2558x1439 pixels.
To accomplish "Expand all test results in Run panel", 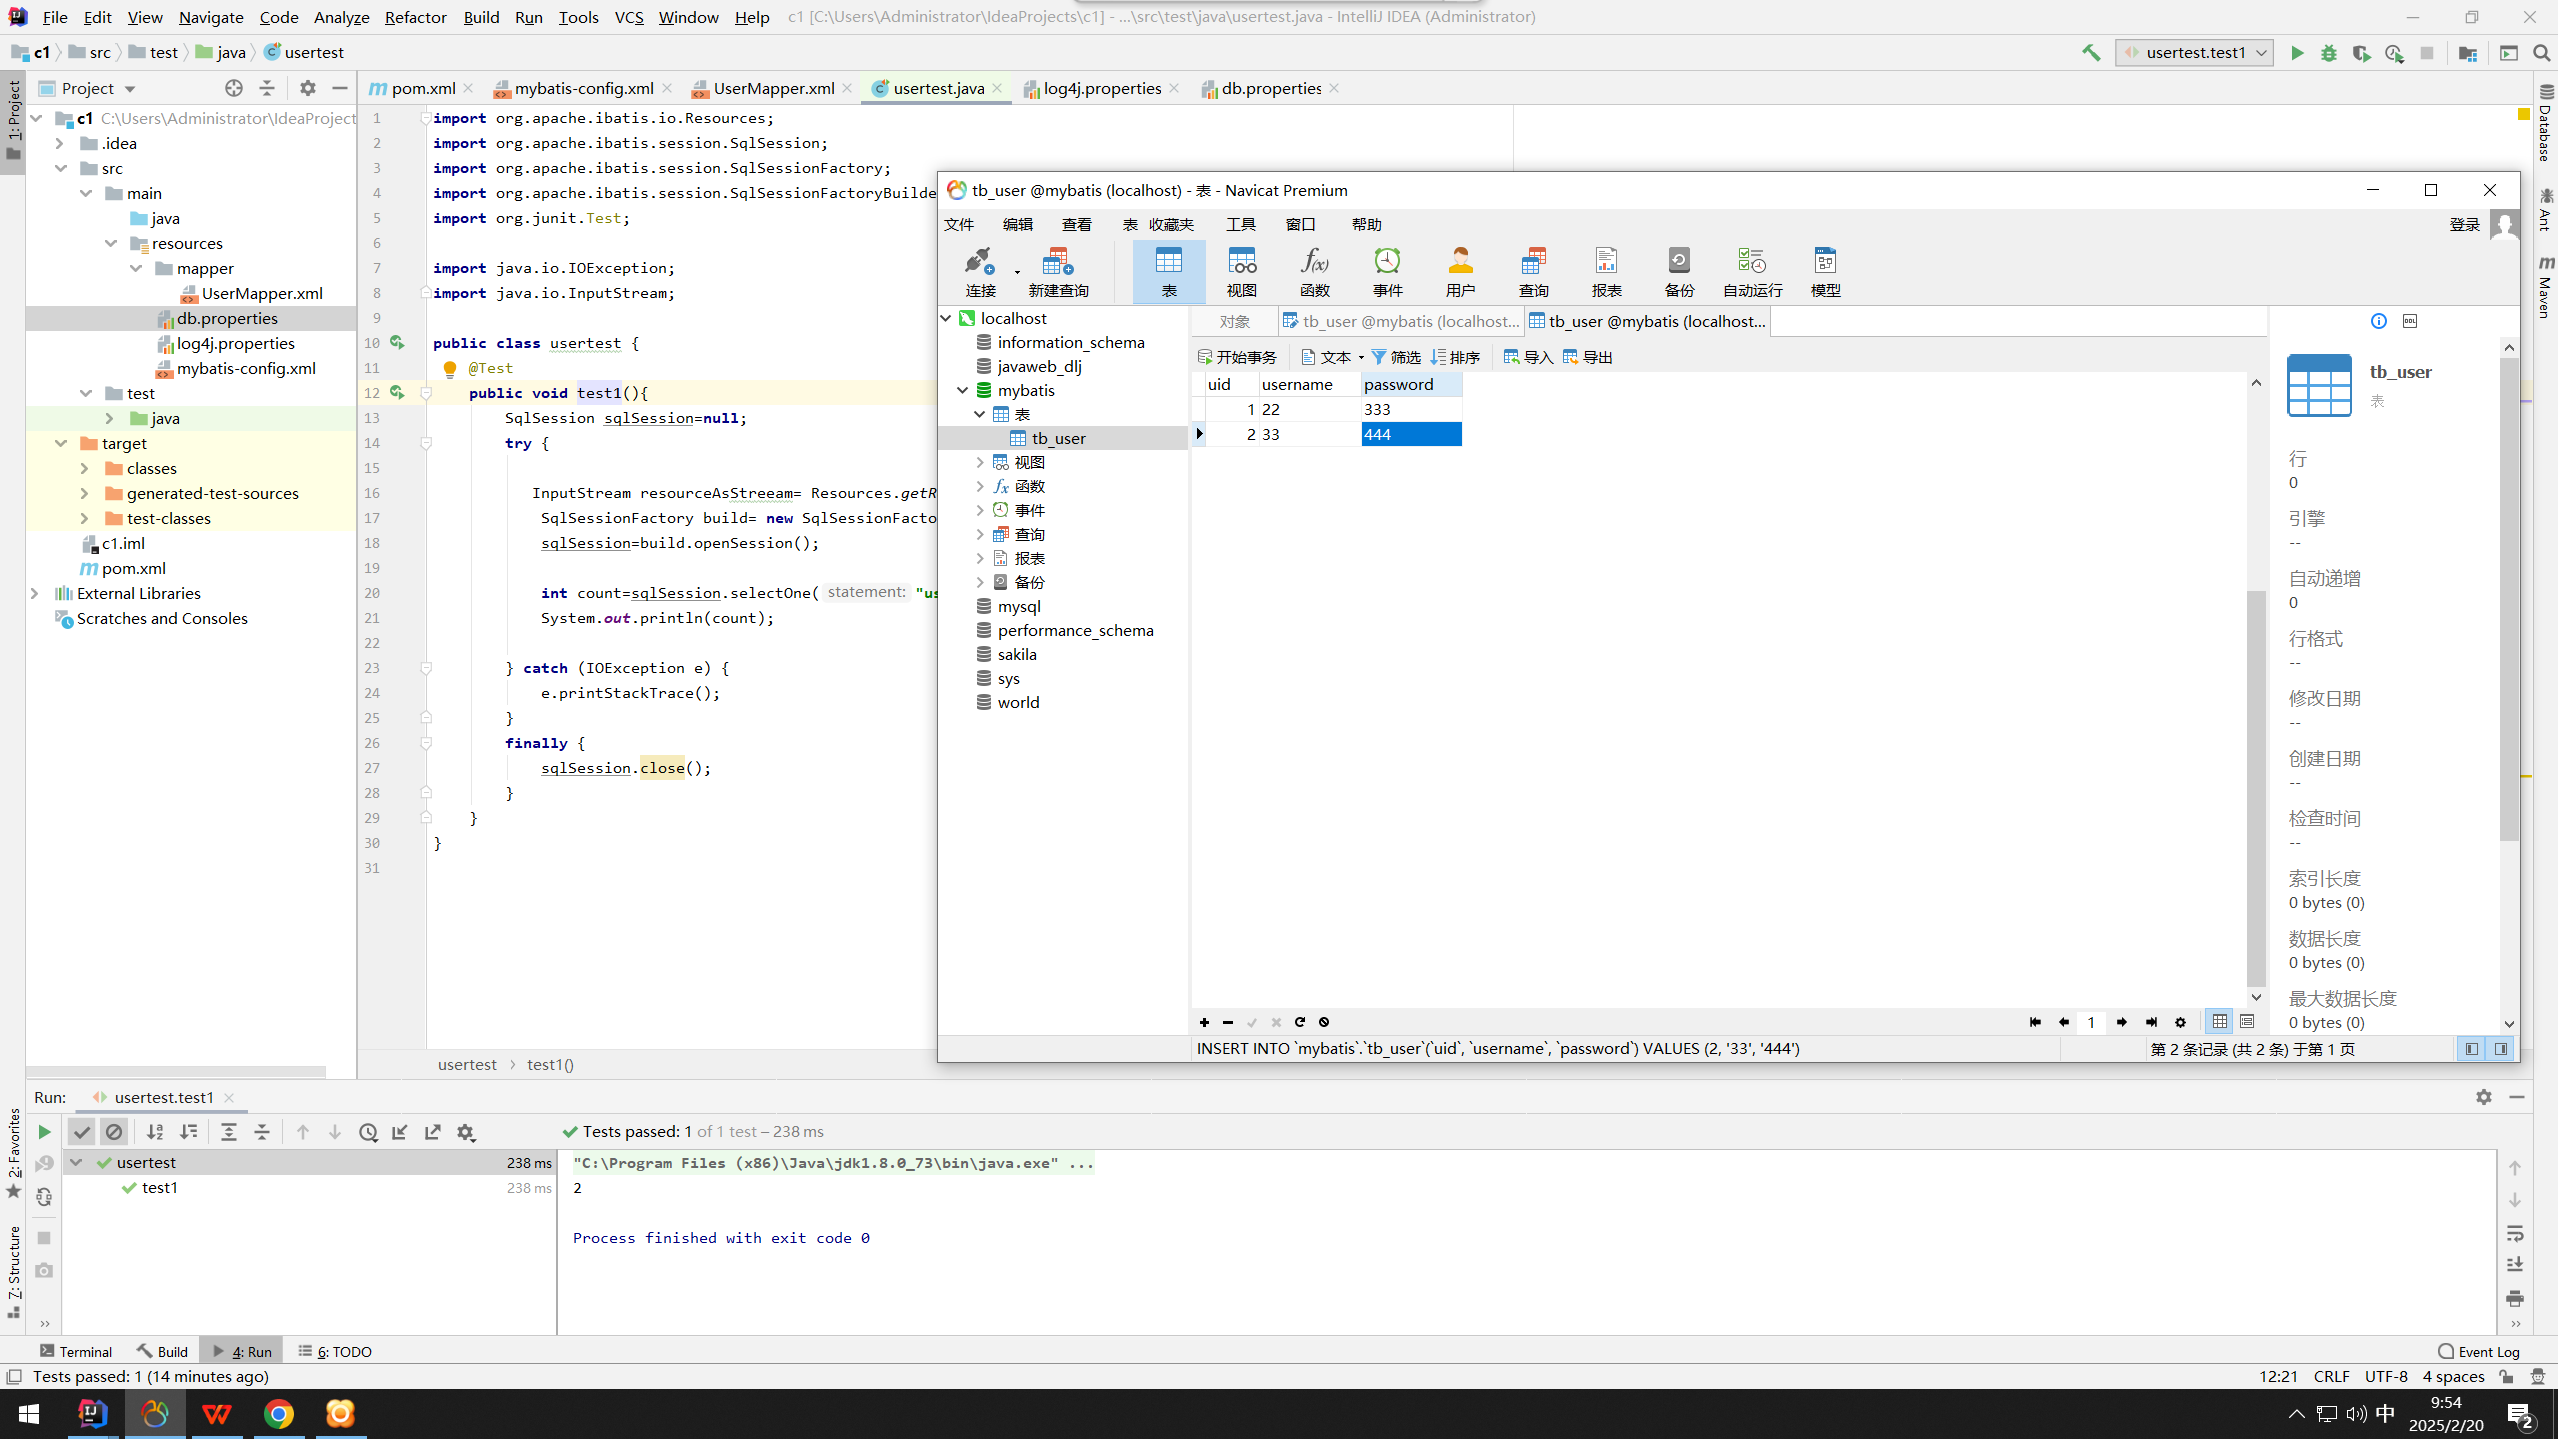I will (x=228, y=1132).
